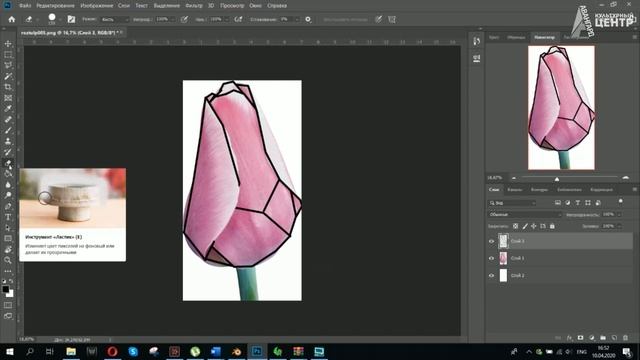640x360 pixels.
Task: Open the Файл menu
Action: click(x=25, y=6)
